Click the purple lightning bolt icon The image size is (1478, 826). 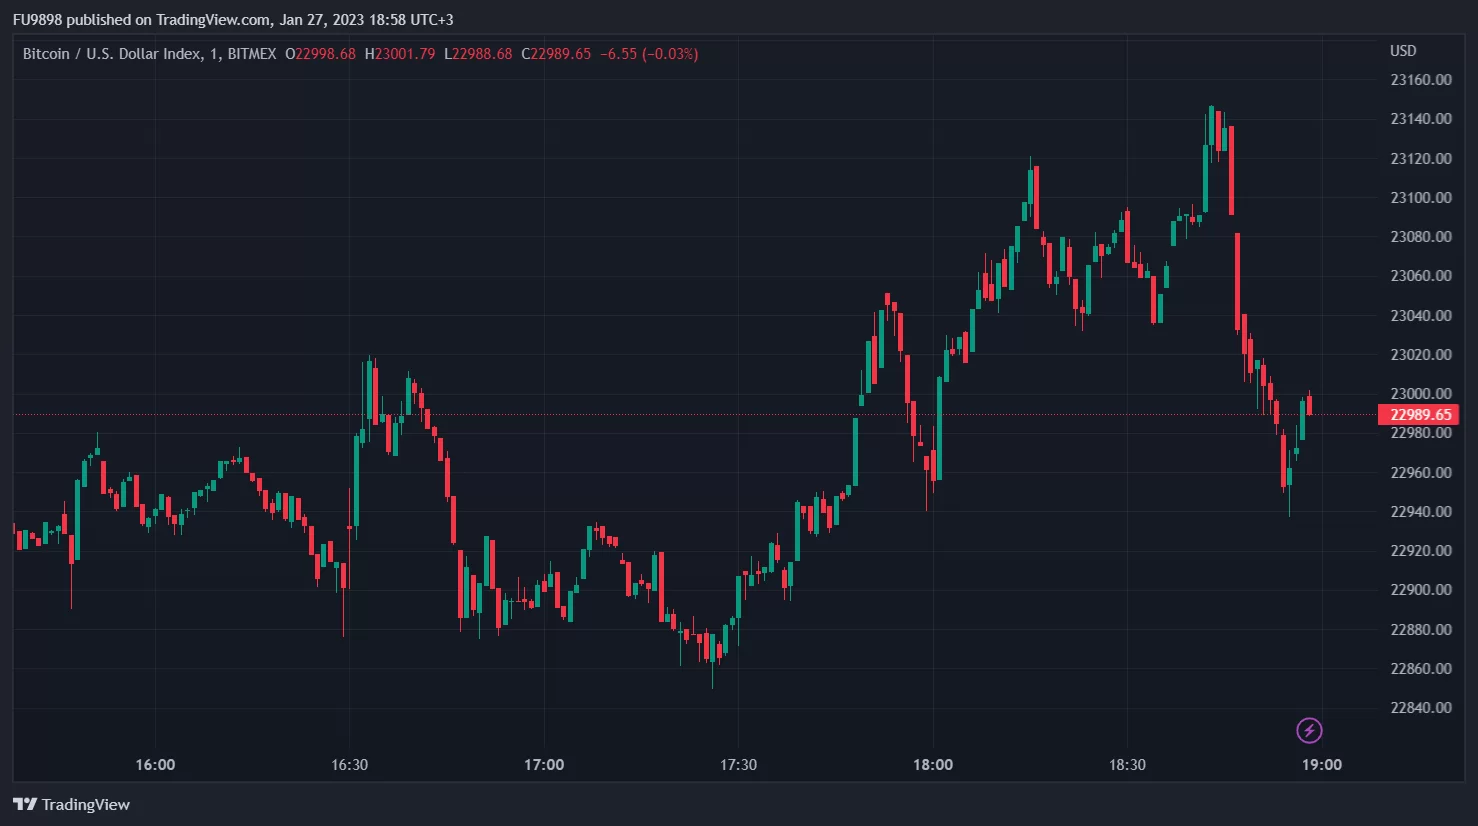click(x=1309, y=731)
